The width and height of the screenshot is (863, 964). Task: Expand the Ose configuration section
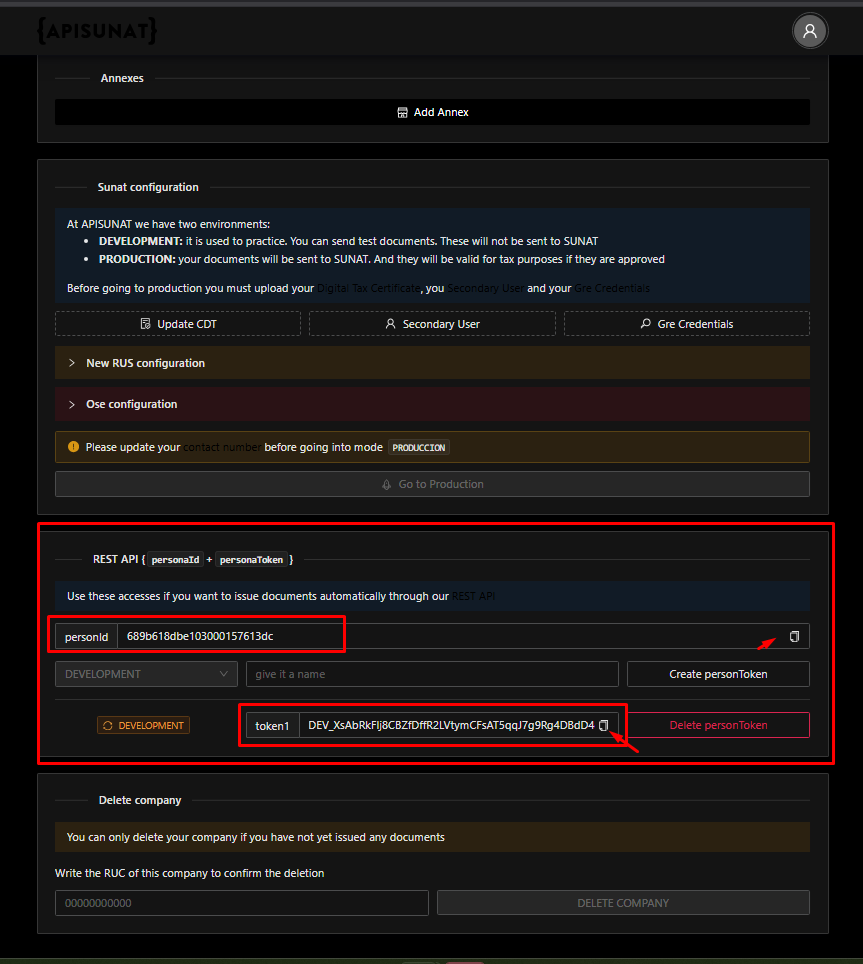432,404
